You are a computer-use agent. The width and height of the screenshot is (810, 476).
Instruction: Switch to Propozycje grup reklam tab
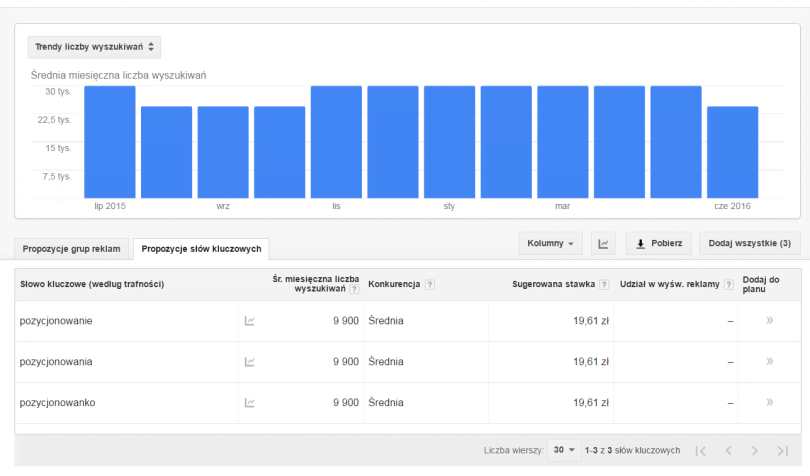71,248
